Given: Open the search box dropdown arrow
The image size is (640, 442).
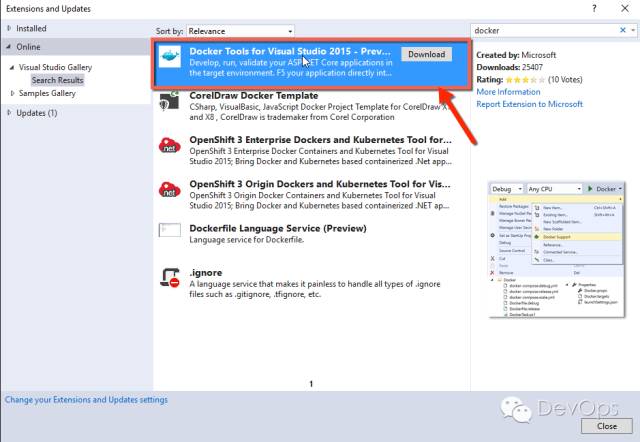Looking at the screenshot, I should click(633, 30).
